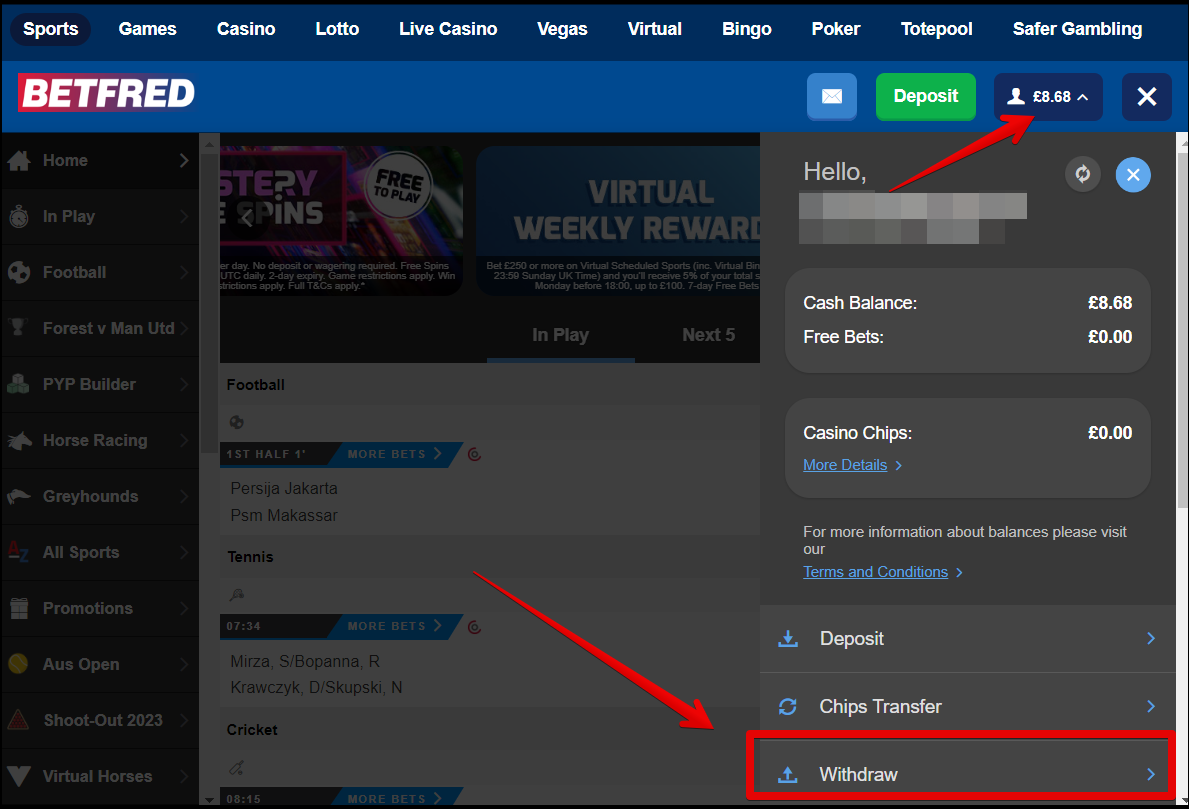
Task: Open Deposit row chevron in account panel
Action: [1151, 638]
